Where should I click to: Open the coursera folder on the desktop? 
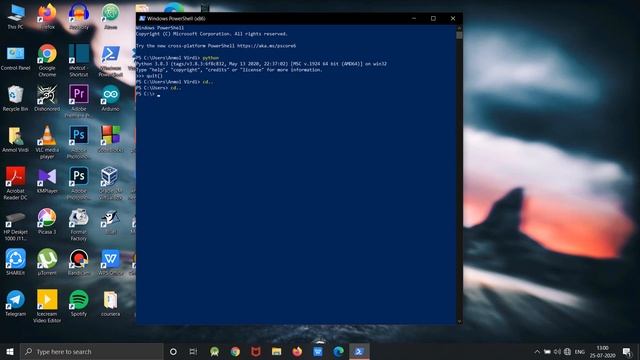(x=111, y=303)
